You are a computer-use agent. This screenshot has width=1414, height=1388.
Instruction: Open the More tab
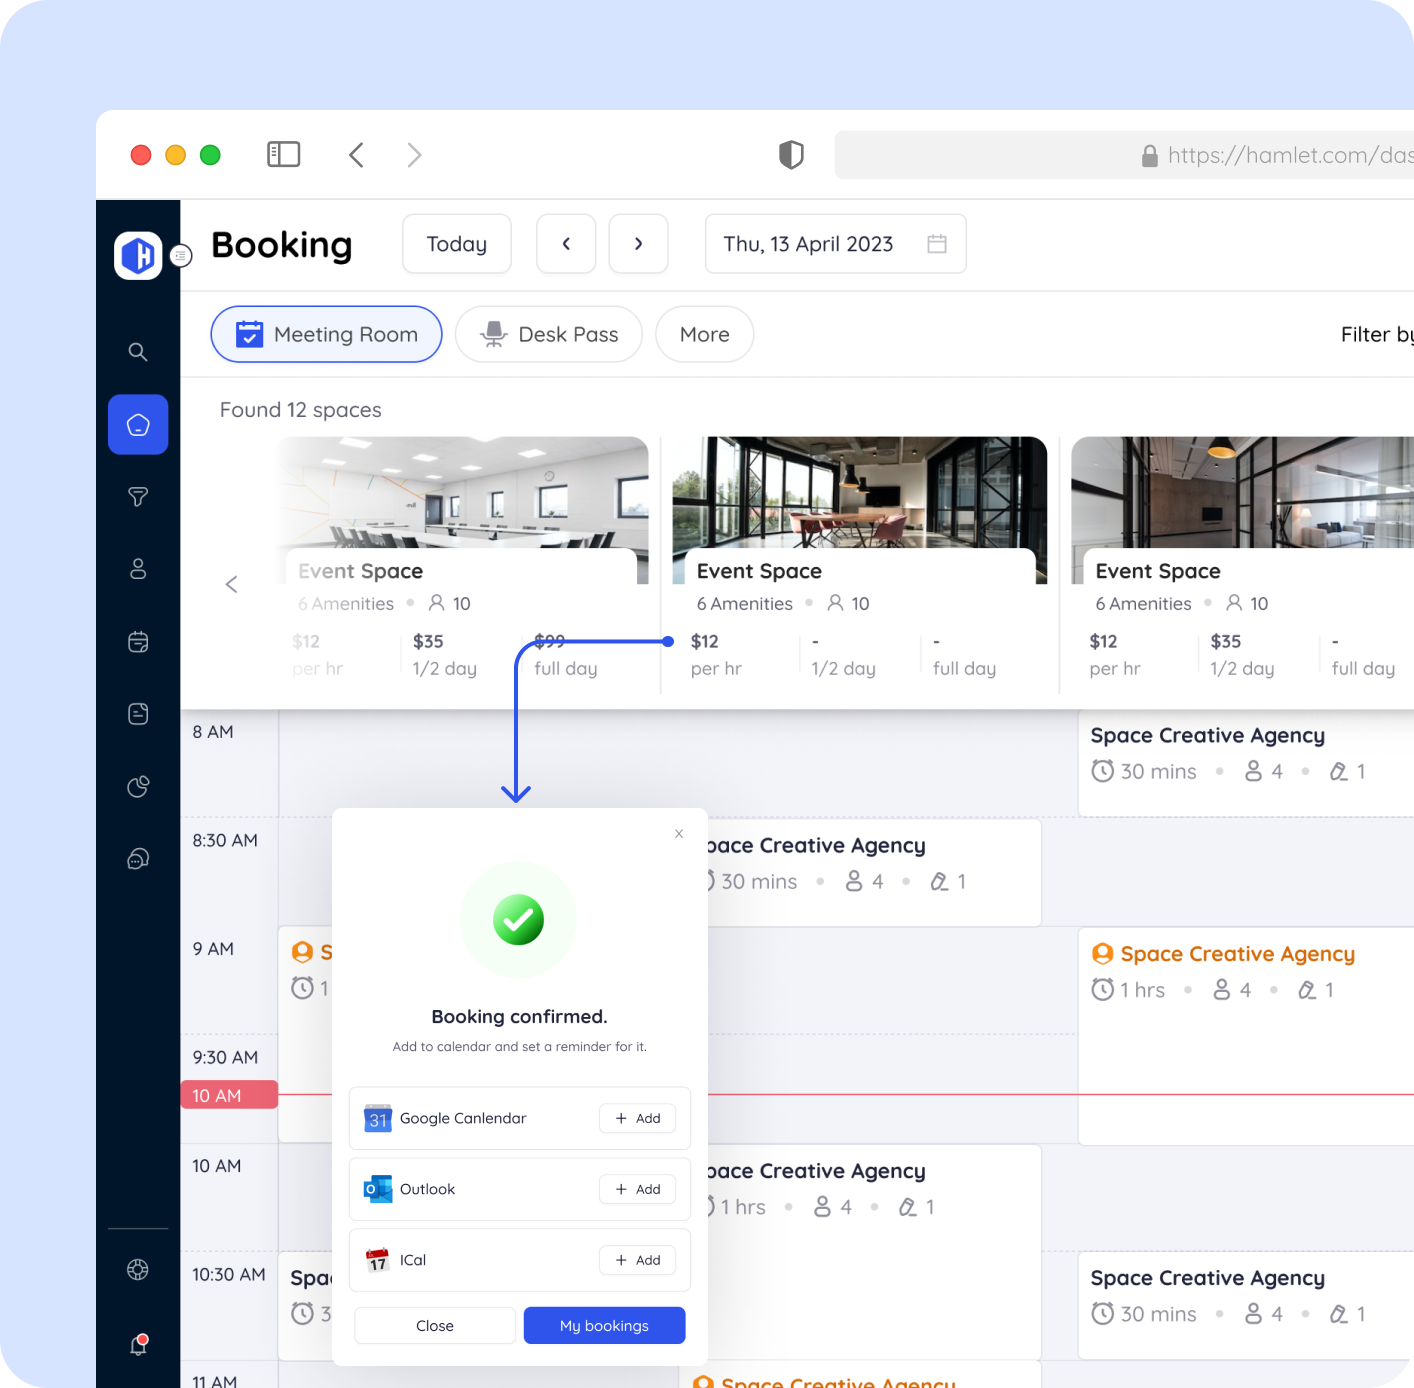pos(705,334)
